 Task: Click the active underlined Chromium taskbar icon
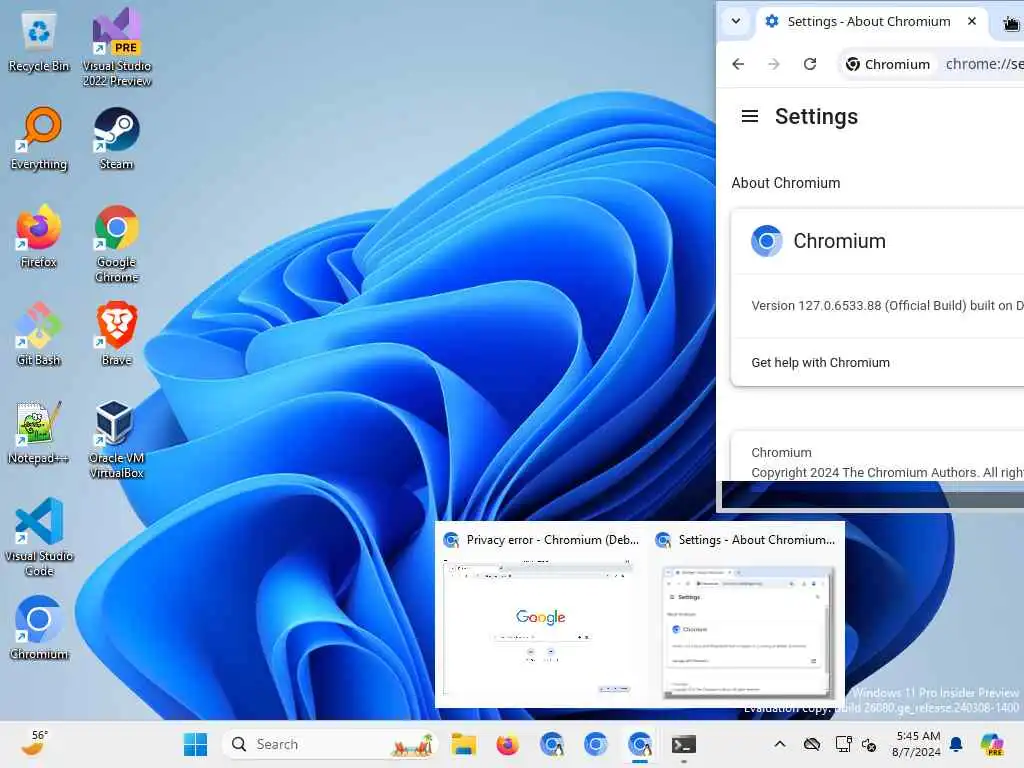tap(639, 744)
